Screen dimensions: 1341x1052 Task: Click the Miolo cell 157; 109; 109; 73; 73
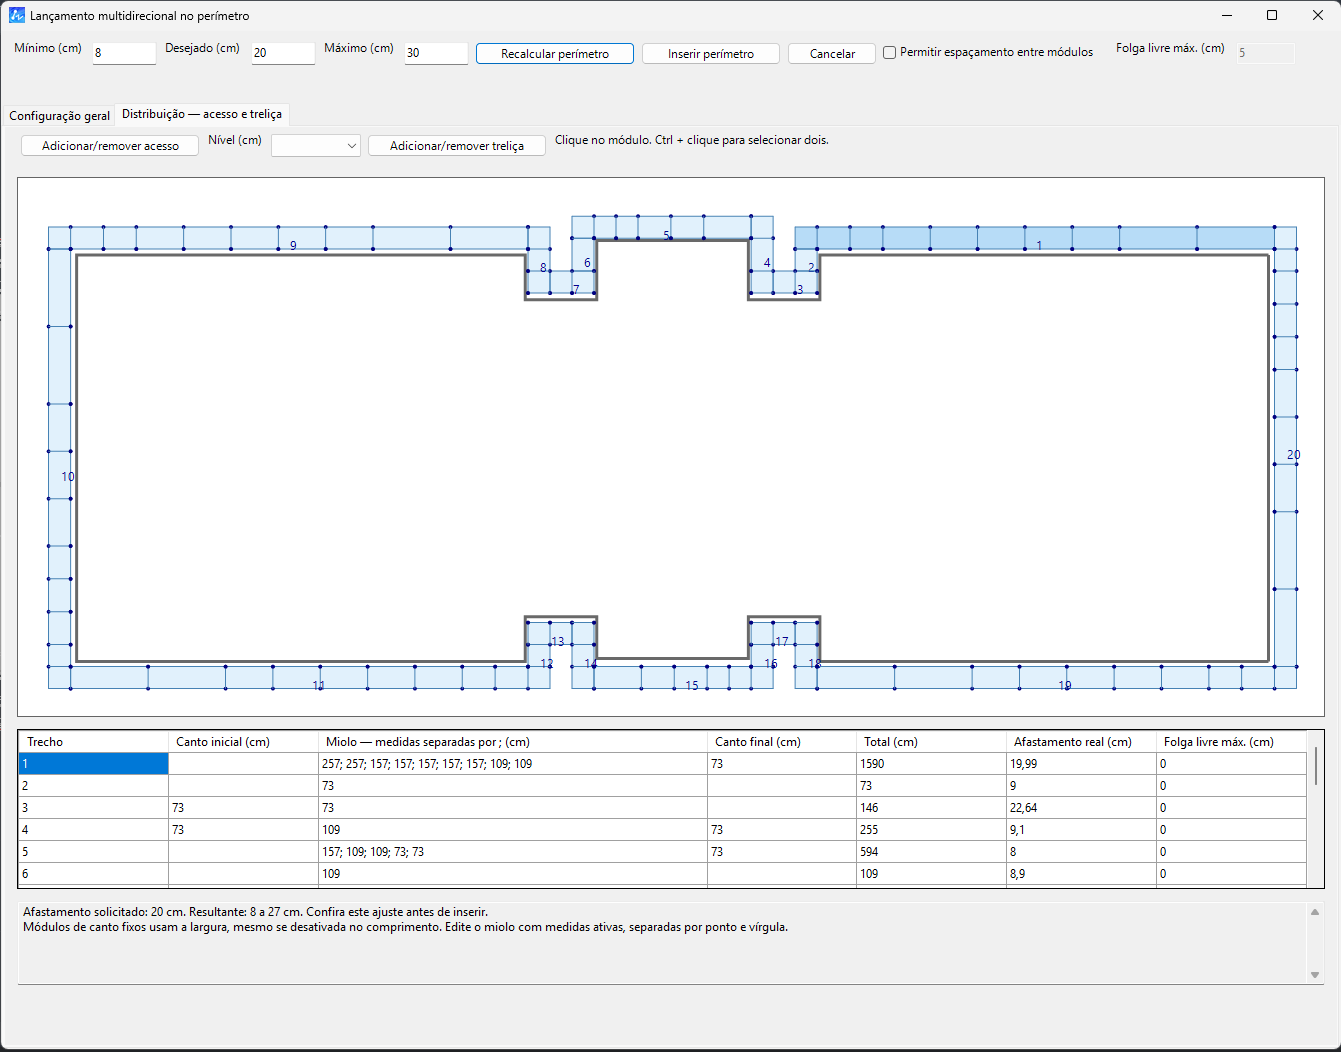pyautogui.click(x=513, y=852)
